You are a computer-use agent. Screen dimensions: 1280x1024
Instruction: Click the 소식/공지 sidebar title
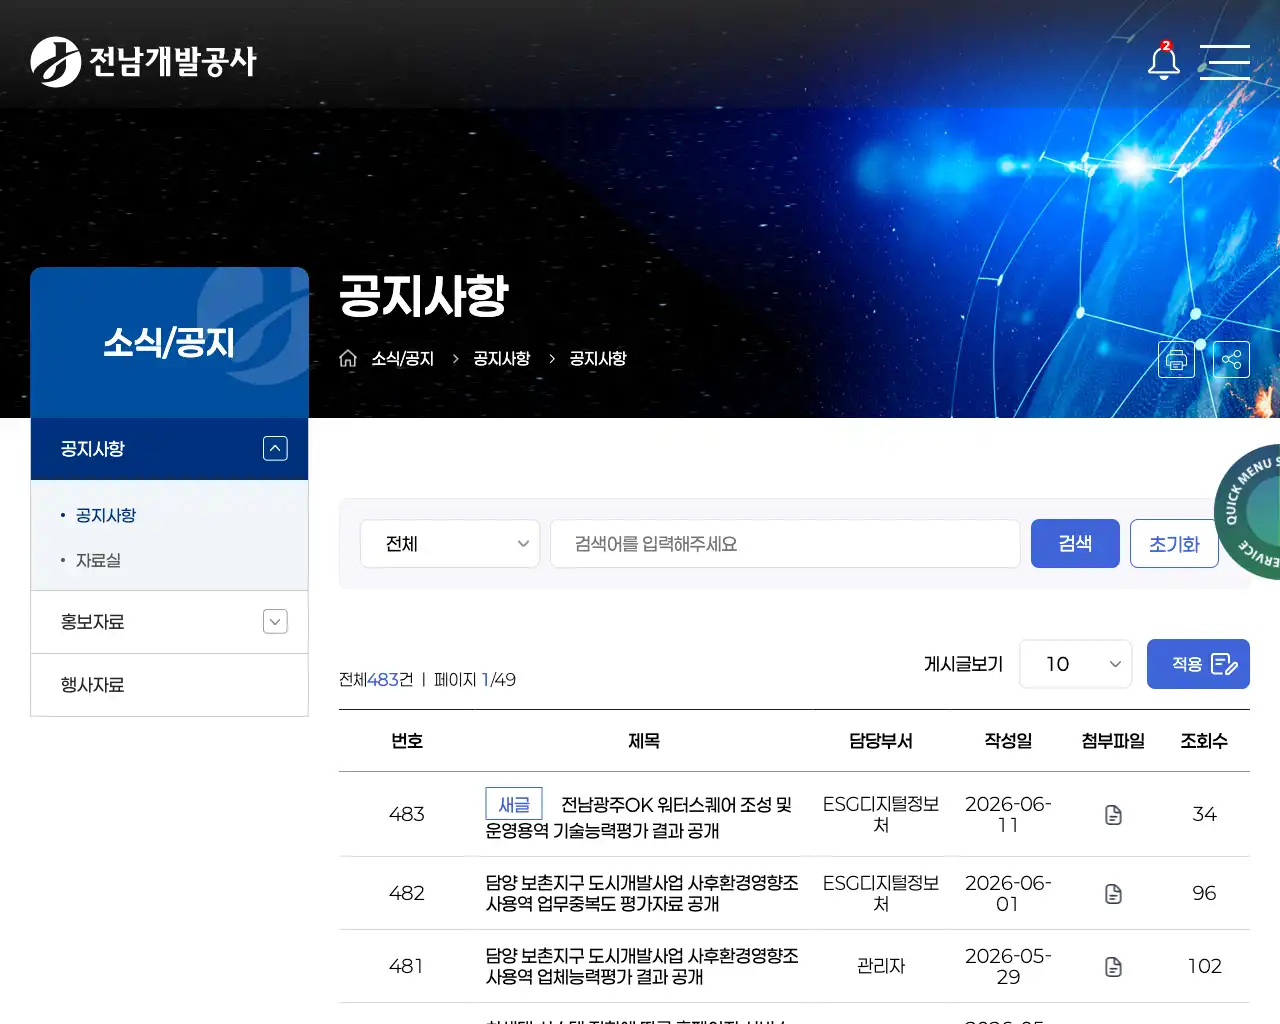169,343
